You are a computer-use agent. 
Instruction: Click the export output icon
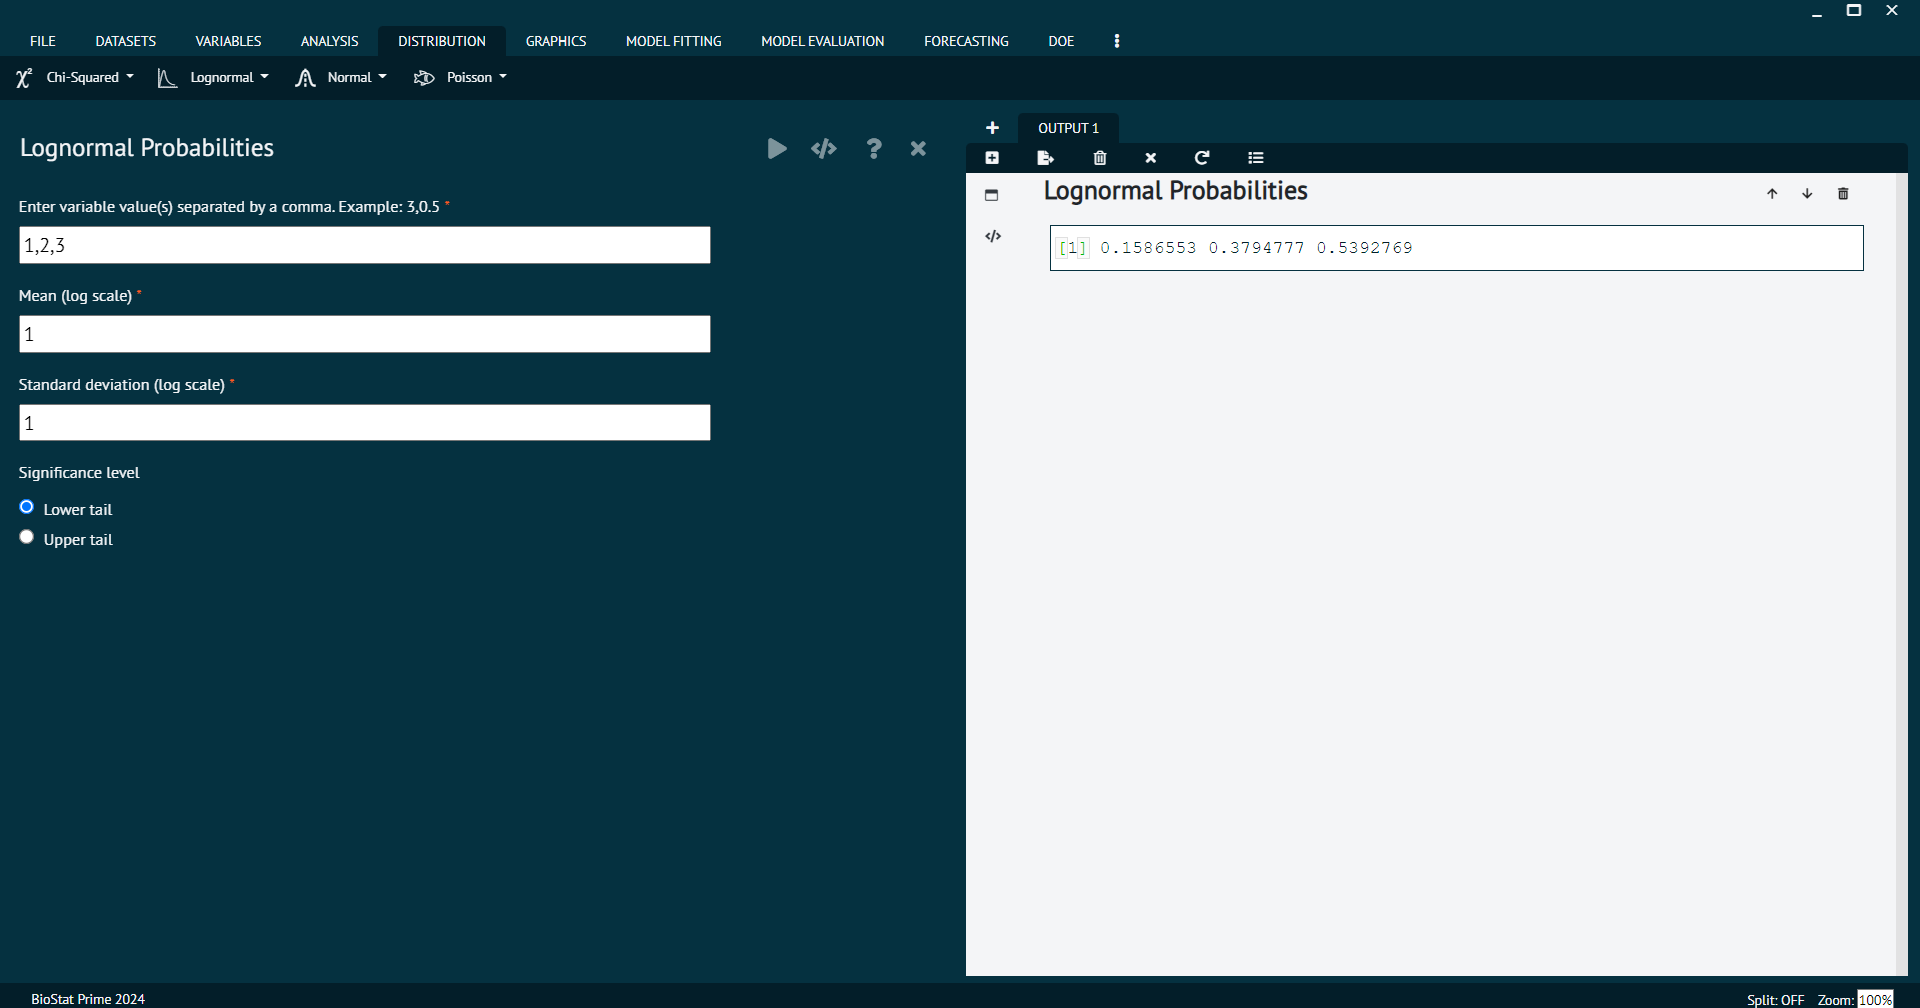[1046, 158]
